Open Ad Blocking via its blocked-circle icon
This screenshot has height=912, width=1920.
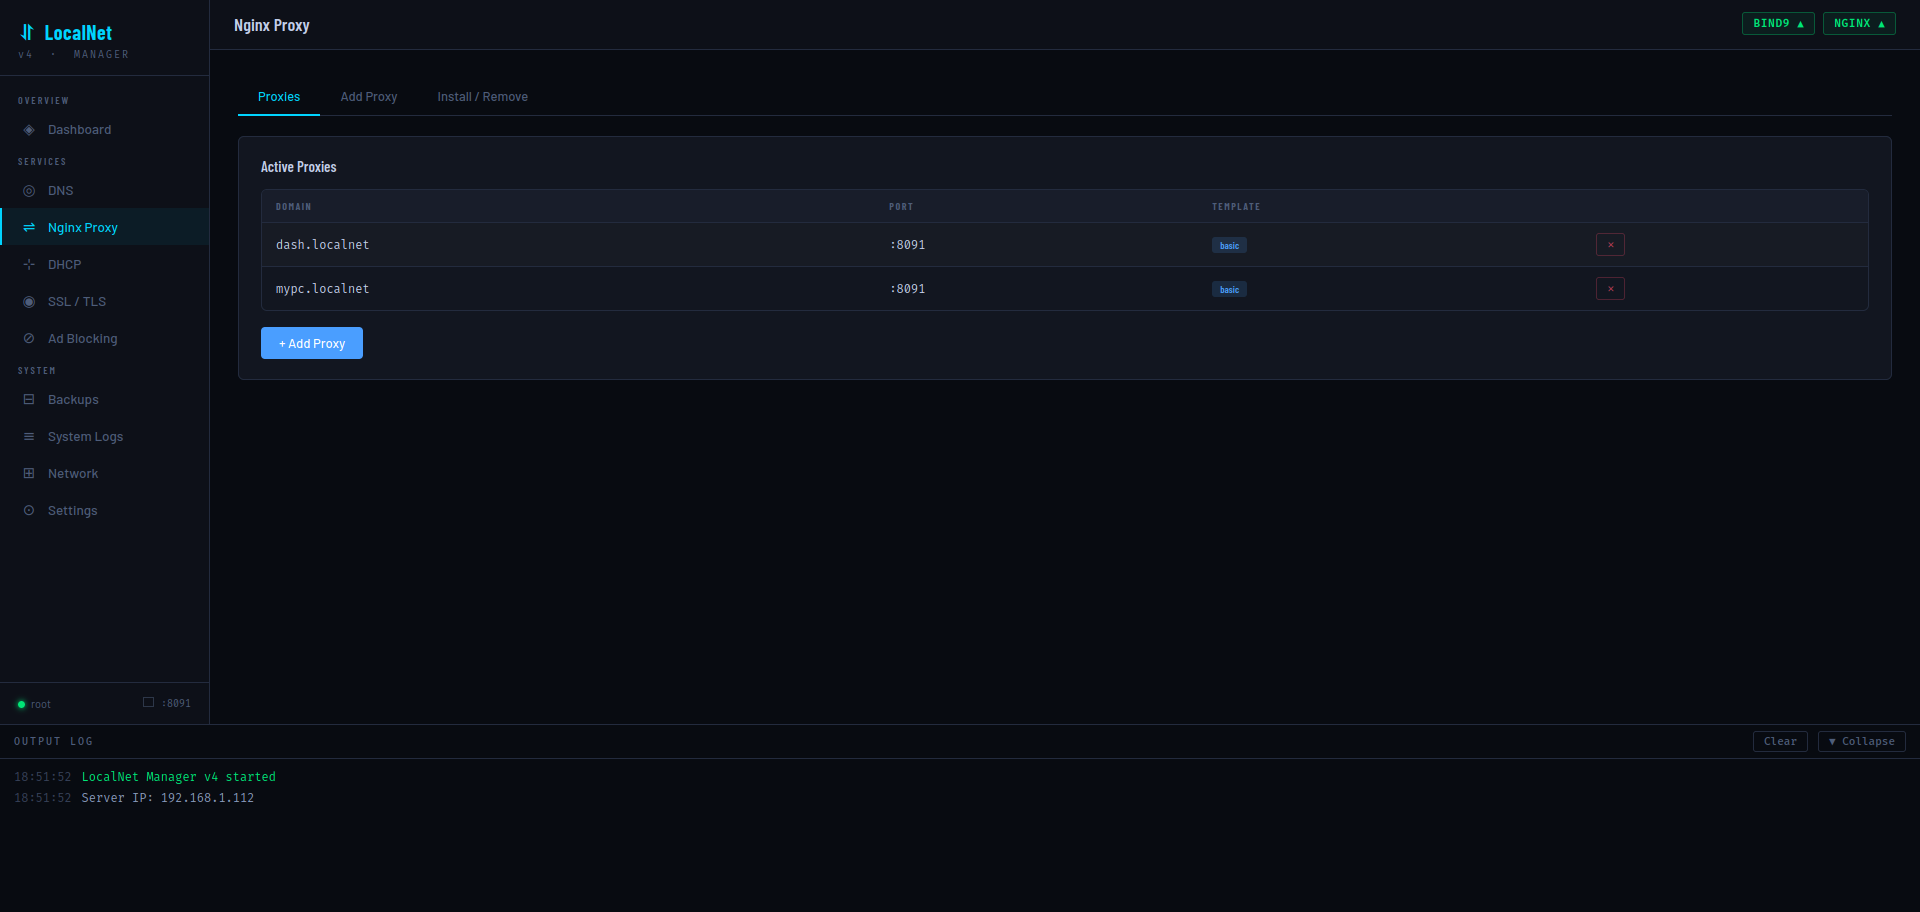tap(29, 339)
